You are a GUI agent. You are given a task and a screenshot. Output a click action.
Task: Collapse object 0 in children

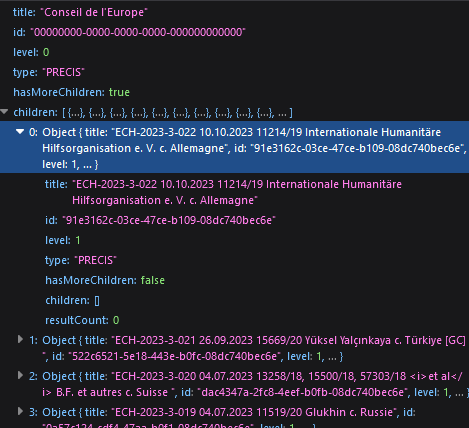pos(20,132)
